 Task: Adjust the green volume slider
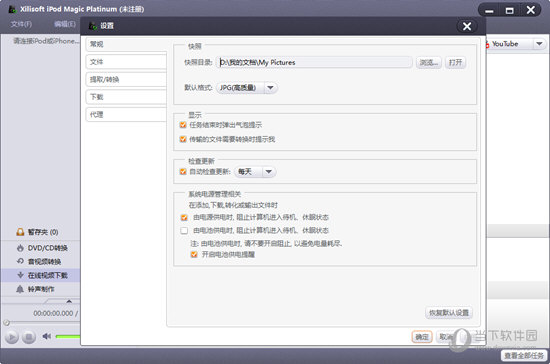(68, 337)
